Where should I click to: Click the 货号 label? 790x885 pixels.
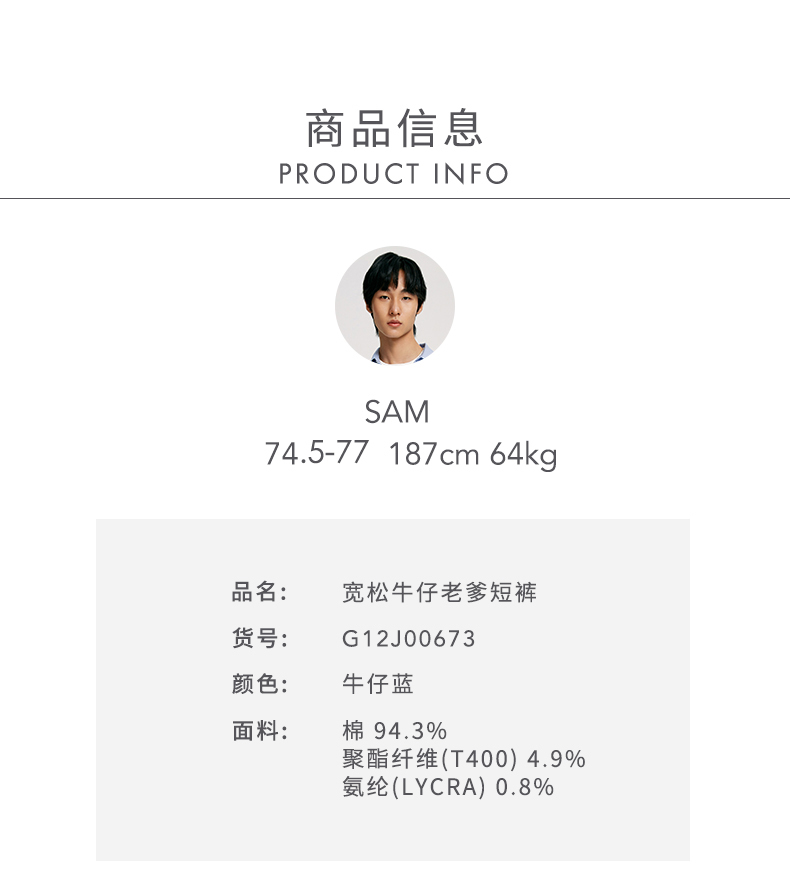(259, 638)
